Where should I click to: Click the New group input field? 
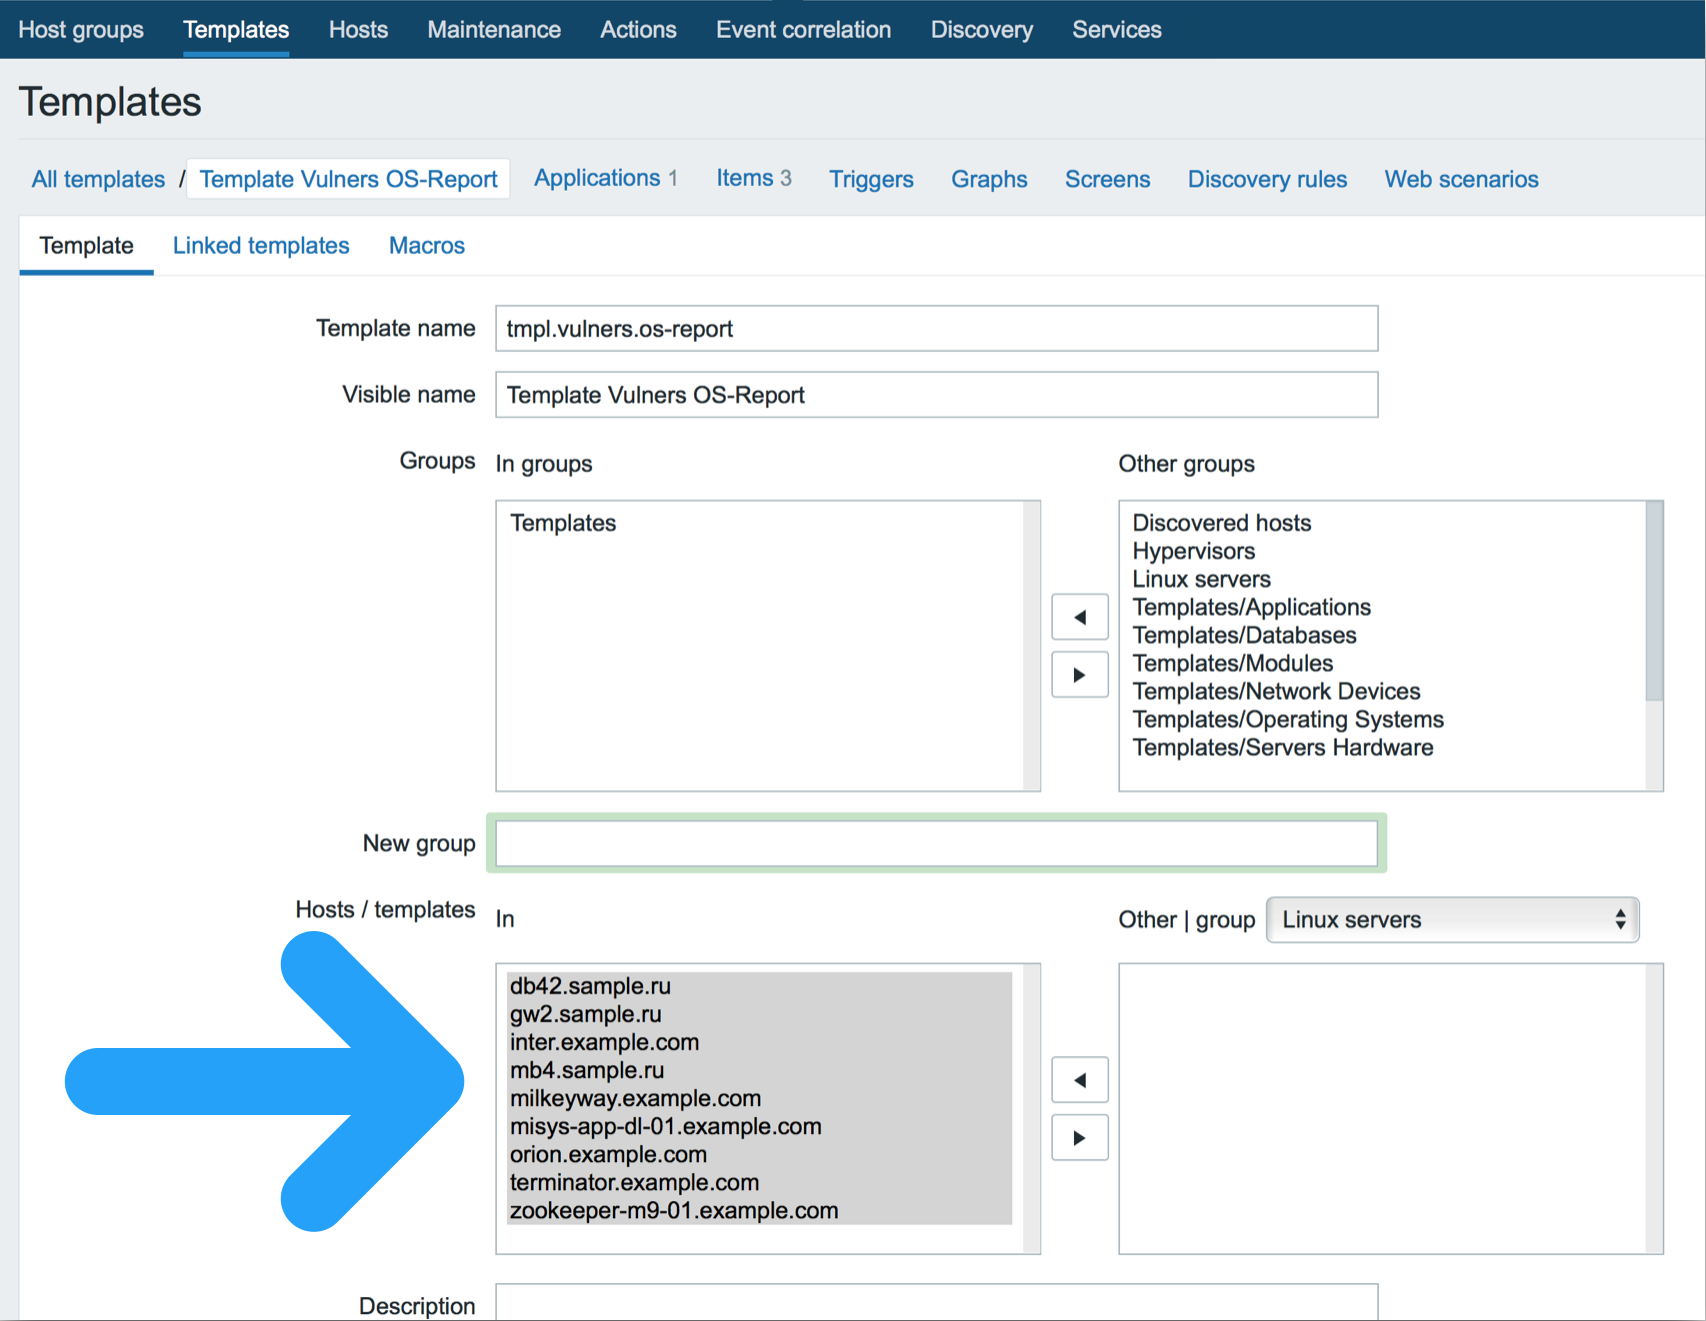[936, 843]
